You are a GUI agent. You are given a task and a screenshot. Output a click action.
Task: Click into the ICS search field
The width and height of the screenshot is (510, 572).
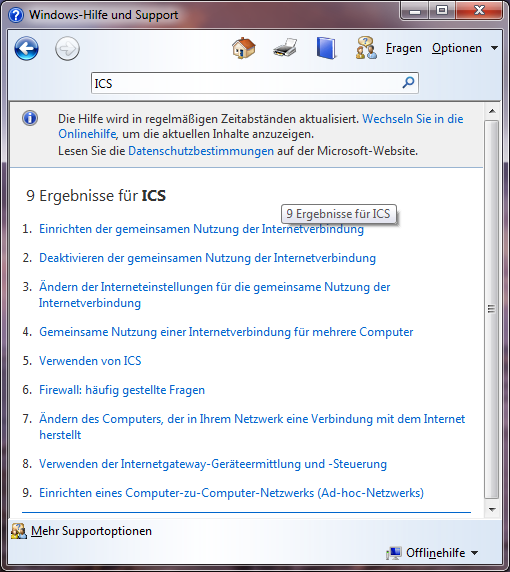(x=246, y=83)
